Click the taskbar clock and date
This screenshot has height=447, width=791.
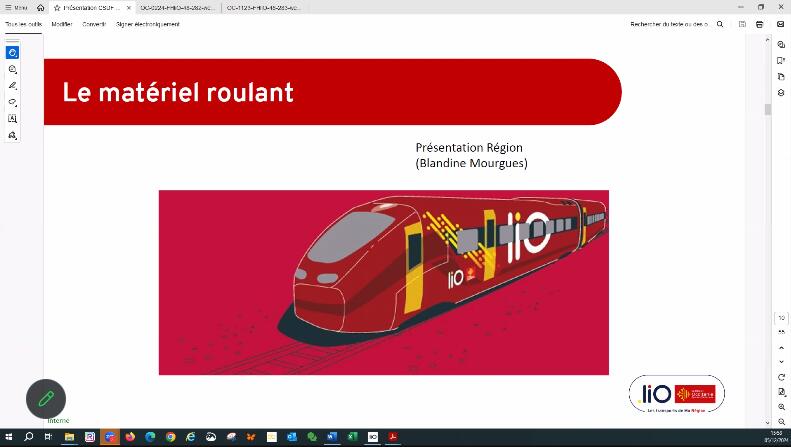pos(776,437)
